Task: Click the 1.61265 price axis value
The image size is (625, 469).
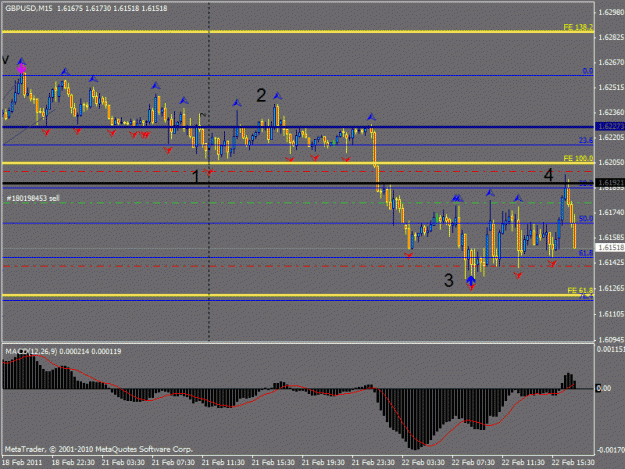Action: [611, 288]
